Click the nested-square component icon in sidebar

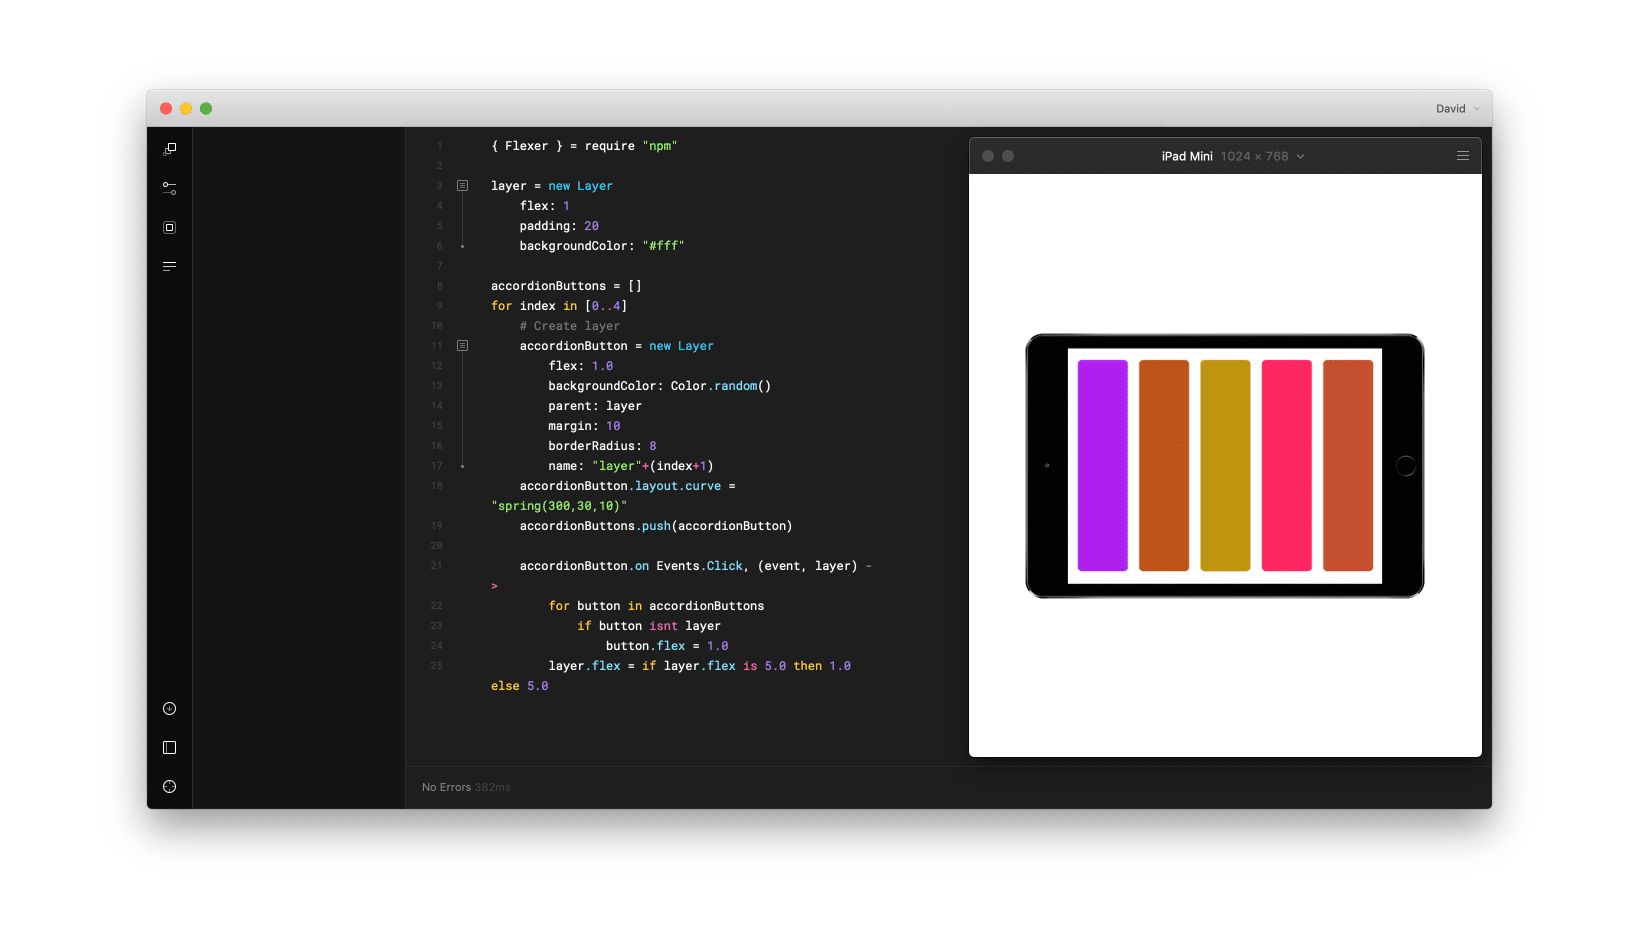(x=170, y=227)
